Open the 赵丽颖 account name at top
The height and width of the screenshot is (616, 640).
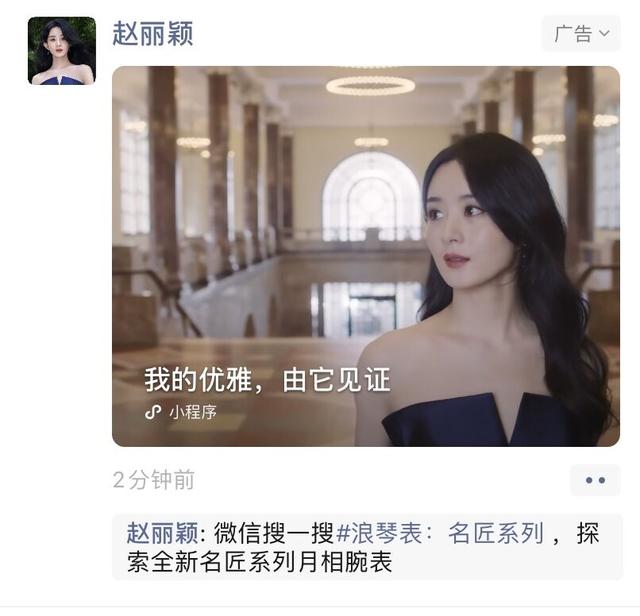pos(153,33)
